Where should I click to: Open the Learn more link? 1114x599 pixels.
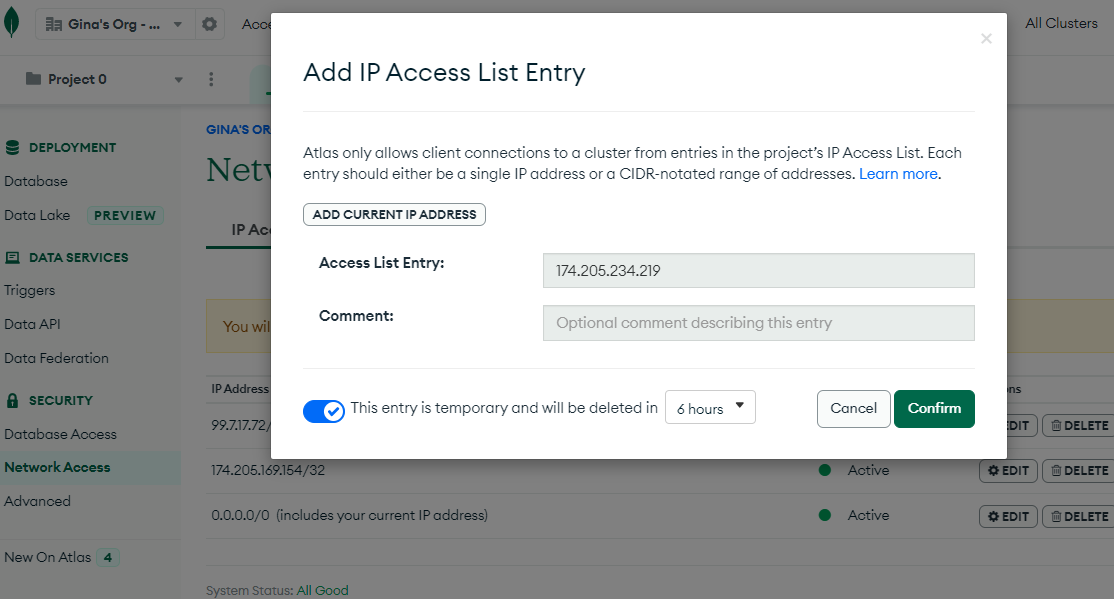(898, 174)
